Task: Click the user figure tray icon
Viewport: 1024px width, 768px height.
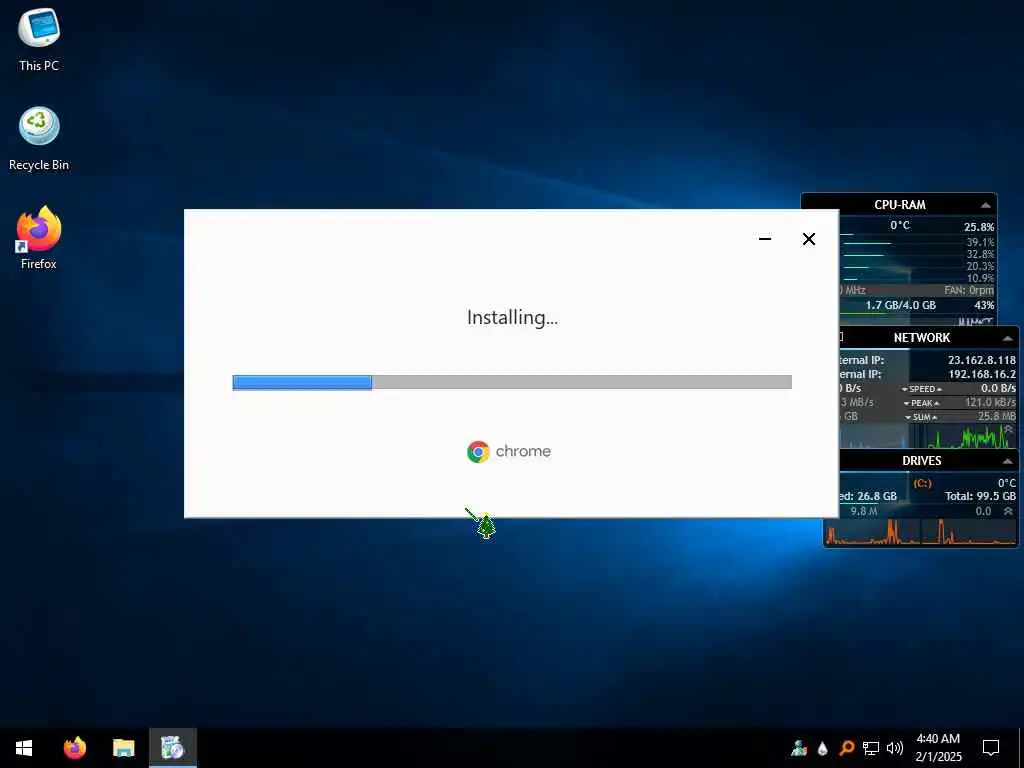Action: tap(799, 748)
